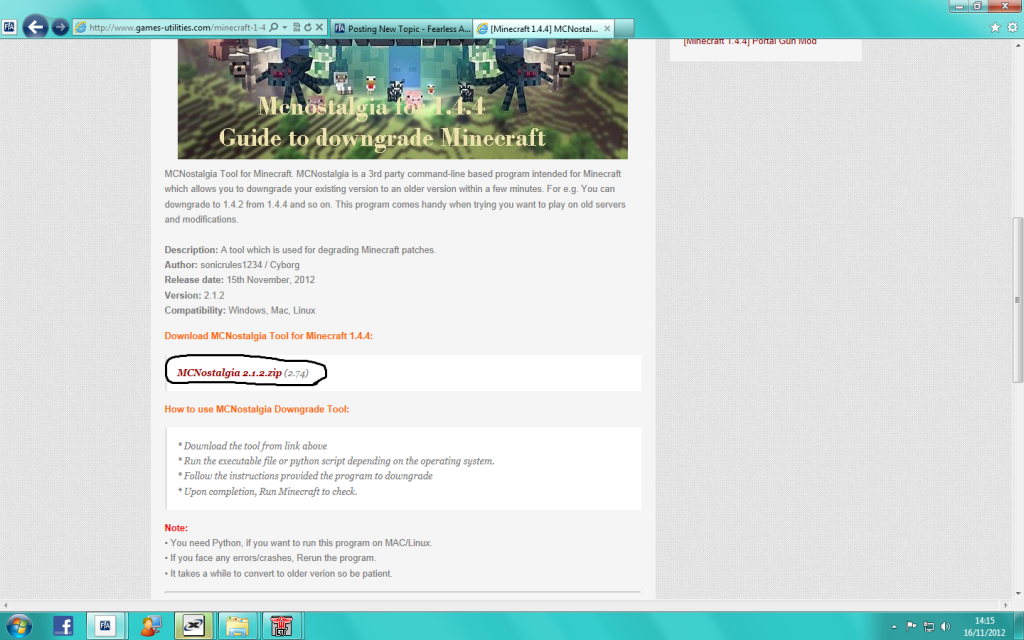Open Windows Explorer folder on taskbar

tap(237, 626)
